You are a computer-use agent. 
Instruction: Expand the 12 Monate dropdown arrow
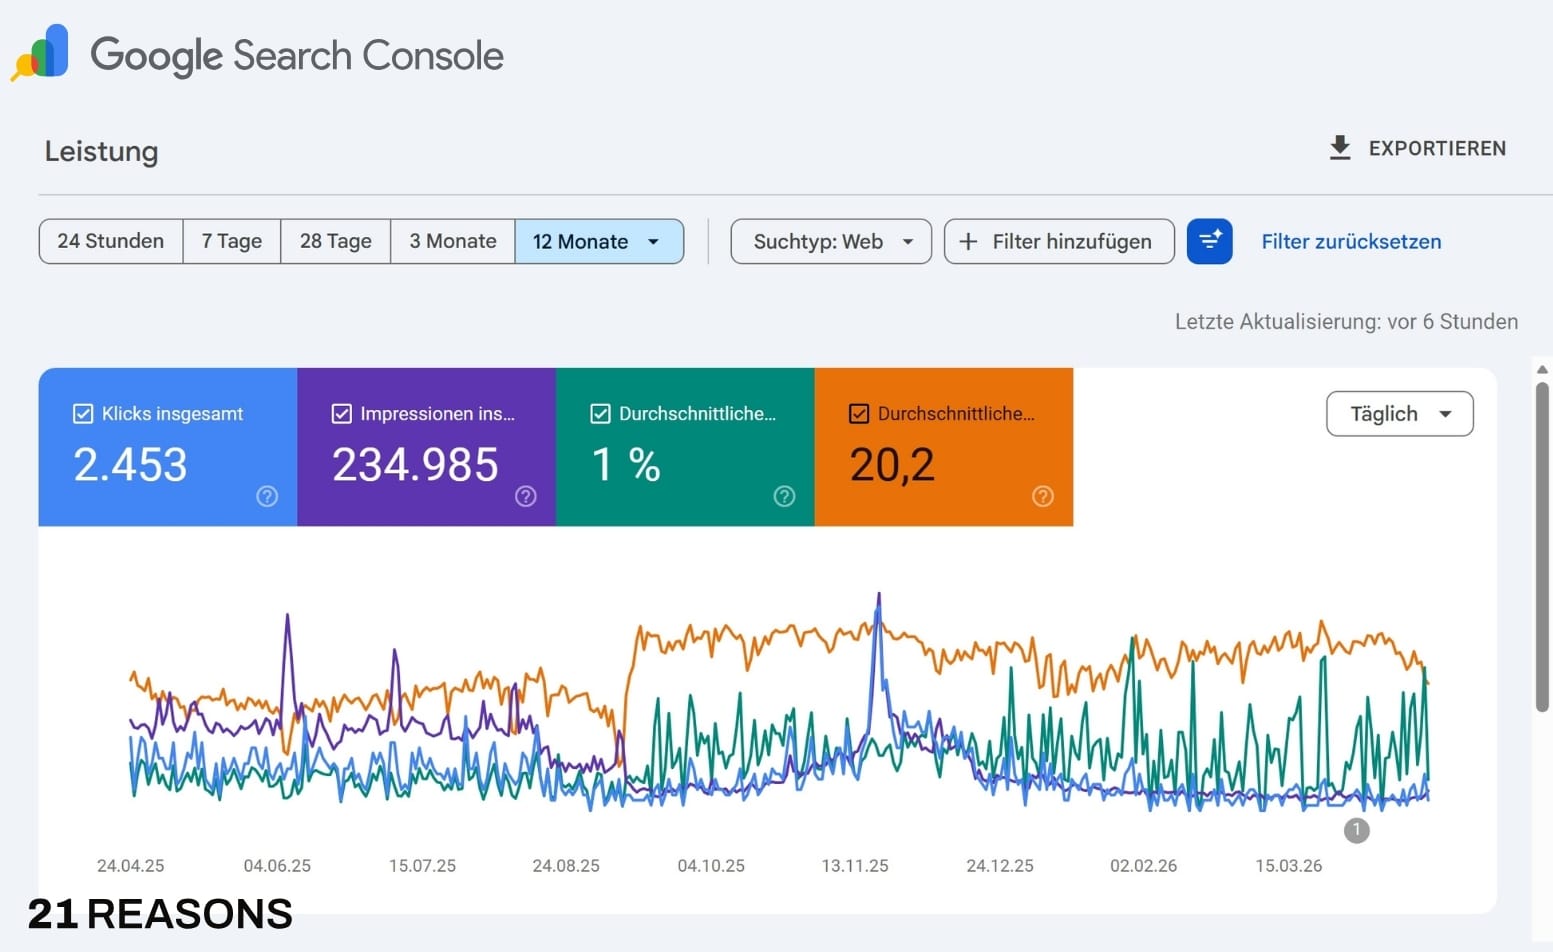pos(653,242)
